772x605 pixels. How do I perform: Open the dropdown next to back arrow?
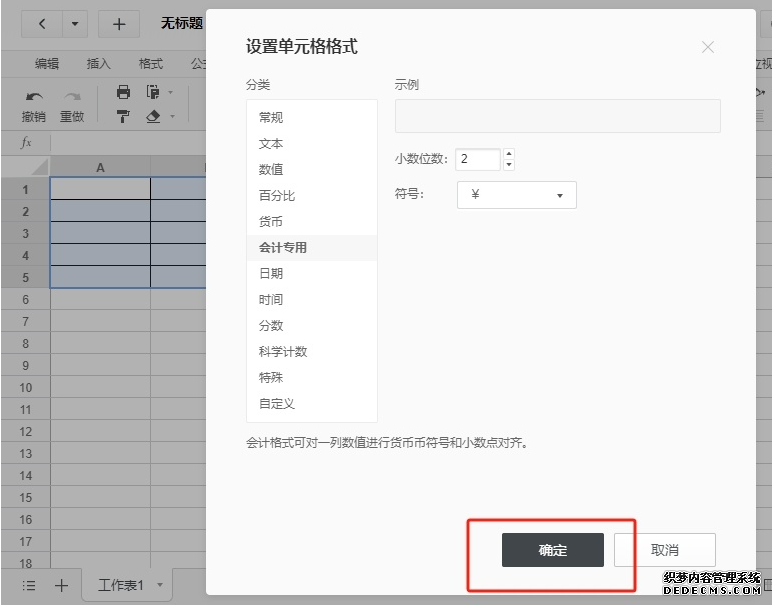pos(75,24)
